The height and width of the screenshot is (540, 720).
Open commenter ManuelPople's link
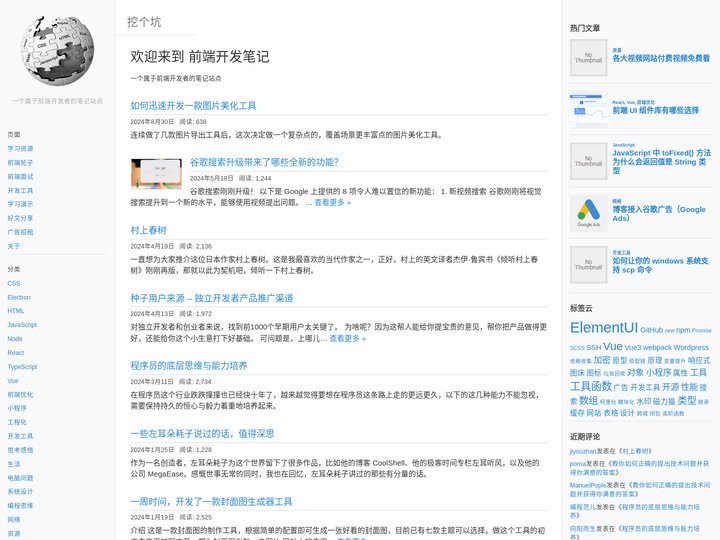pyautogui.click(x=588, y=485)
